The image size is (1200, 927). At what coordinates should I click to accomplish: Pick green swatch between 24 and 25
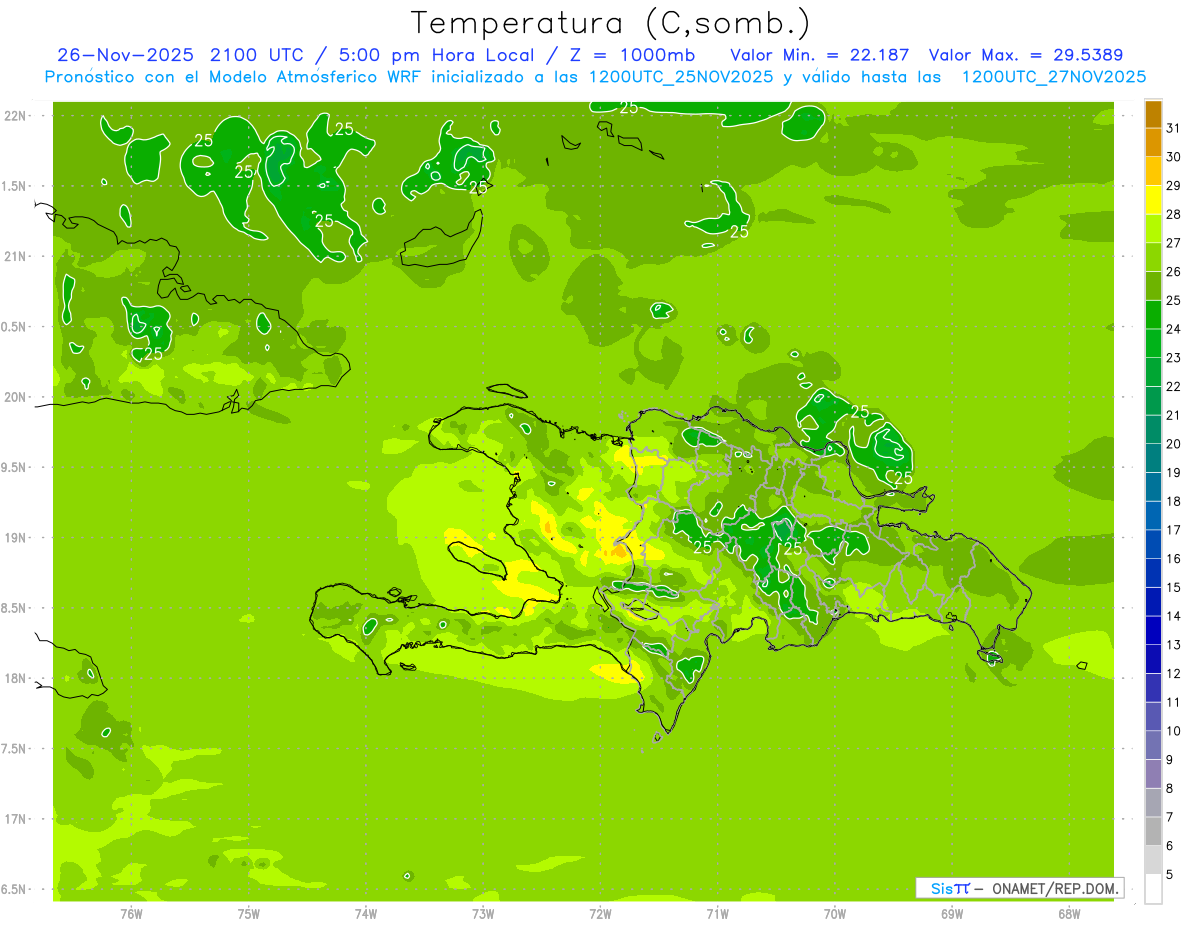pyautogui.click(x=1153, y=315)
